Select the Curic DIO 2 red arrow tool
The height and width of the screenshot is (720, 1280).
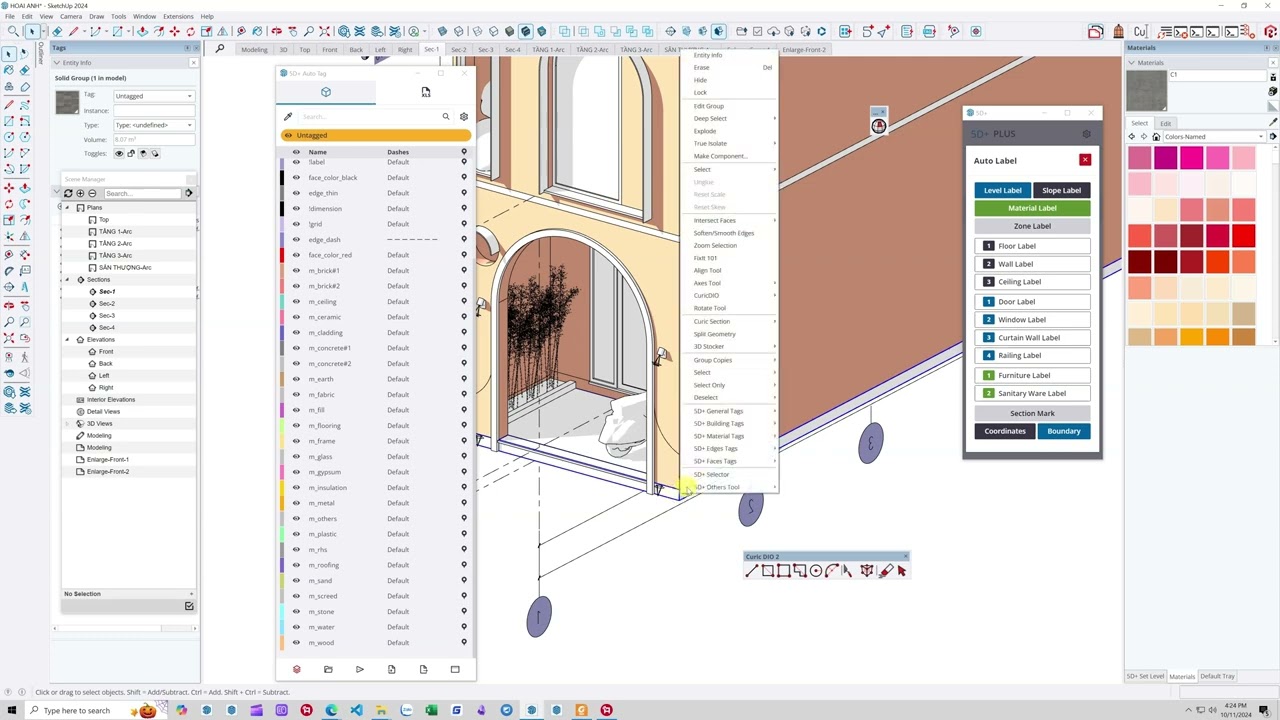902,571
